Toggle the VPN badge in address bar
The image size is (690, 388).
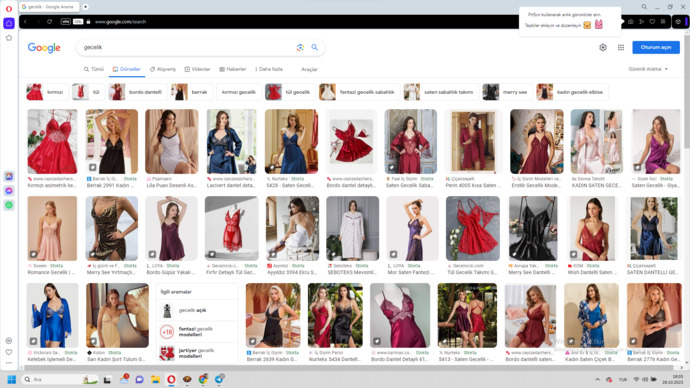tap(66, 22)
